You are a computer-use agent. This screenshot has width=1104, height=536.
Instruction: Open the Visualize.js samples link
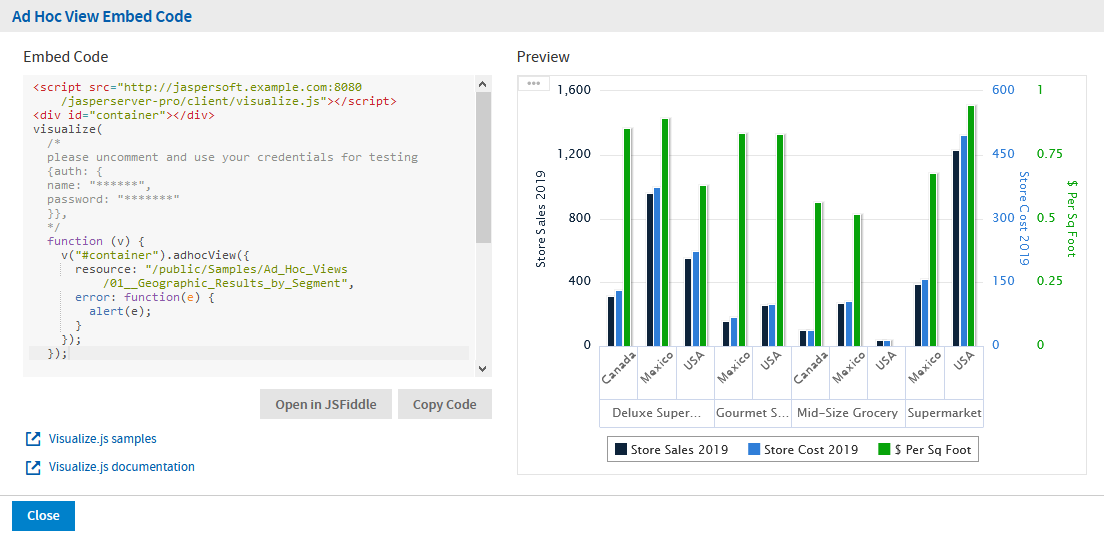coord(103,439)
